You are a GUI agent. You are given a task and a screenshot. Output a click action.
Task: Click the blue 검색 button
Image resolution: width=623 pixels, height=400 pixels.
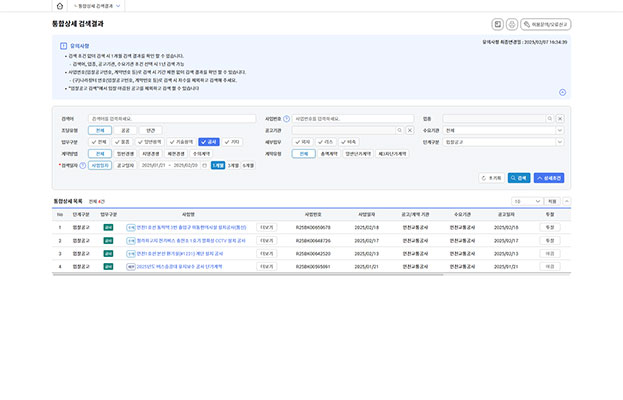(x=518, y=177)
